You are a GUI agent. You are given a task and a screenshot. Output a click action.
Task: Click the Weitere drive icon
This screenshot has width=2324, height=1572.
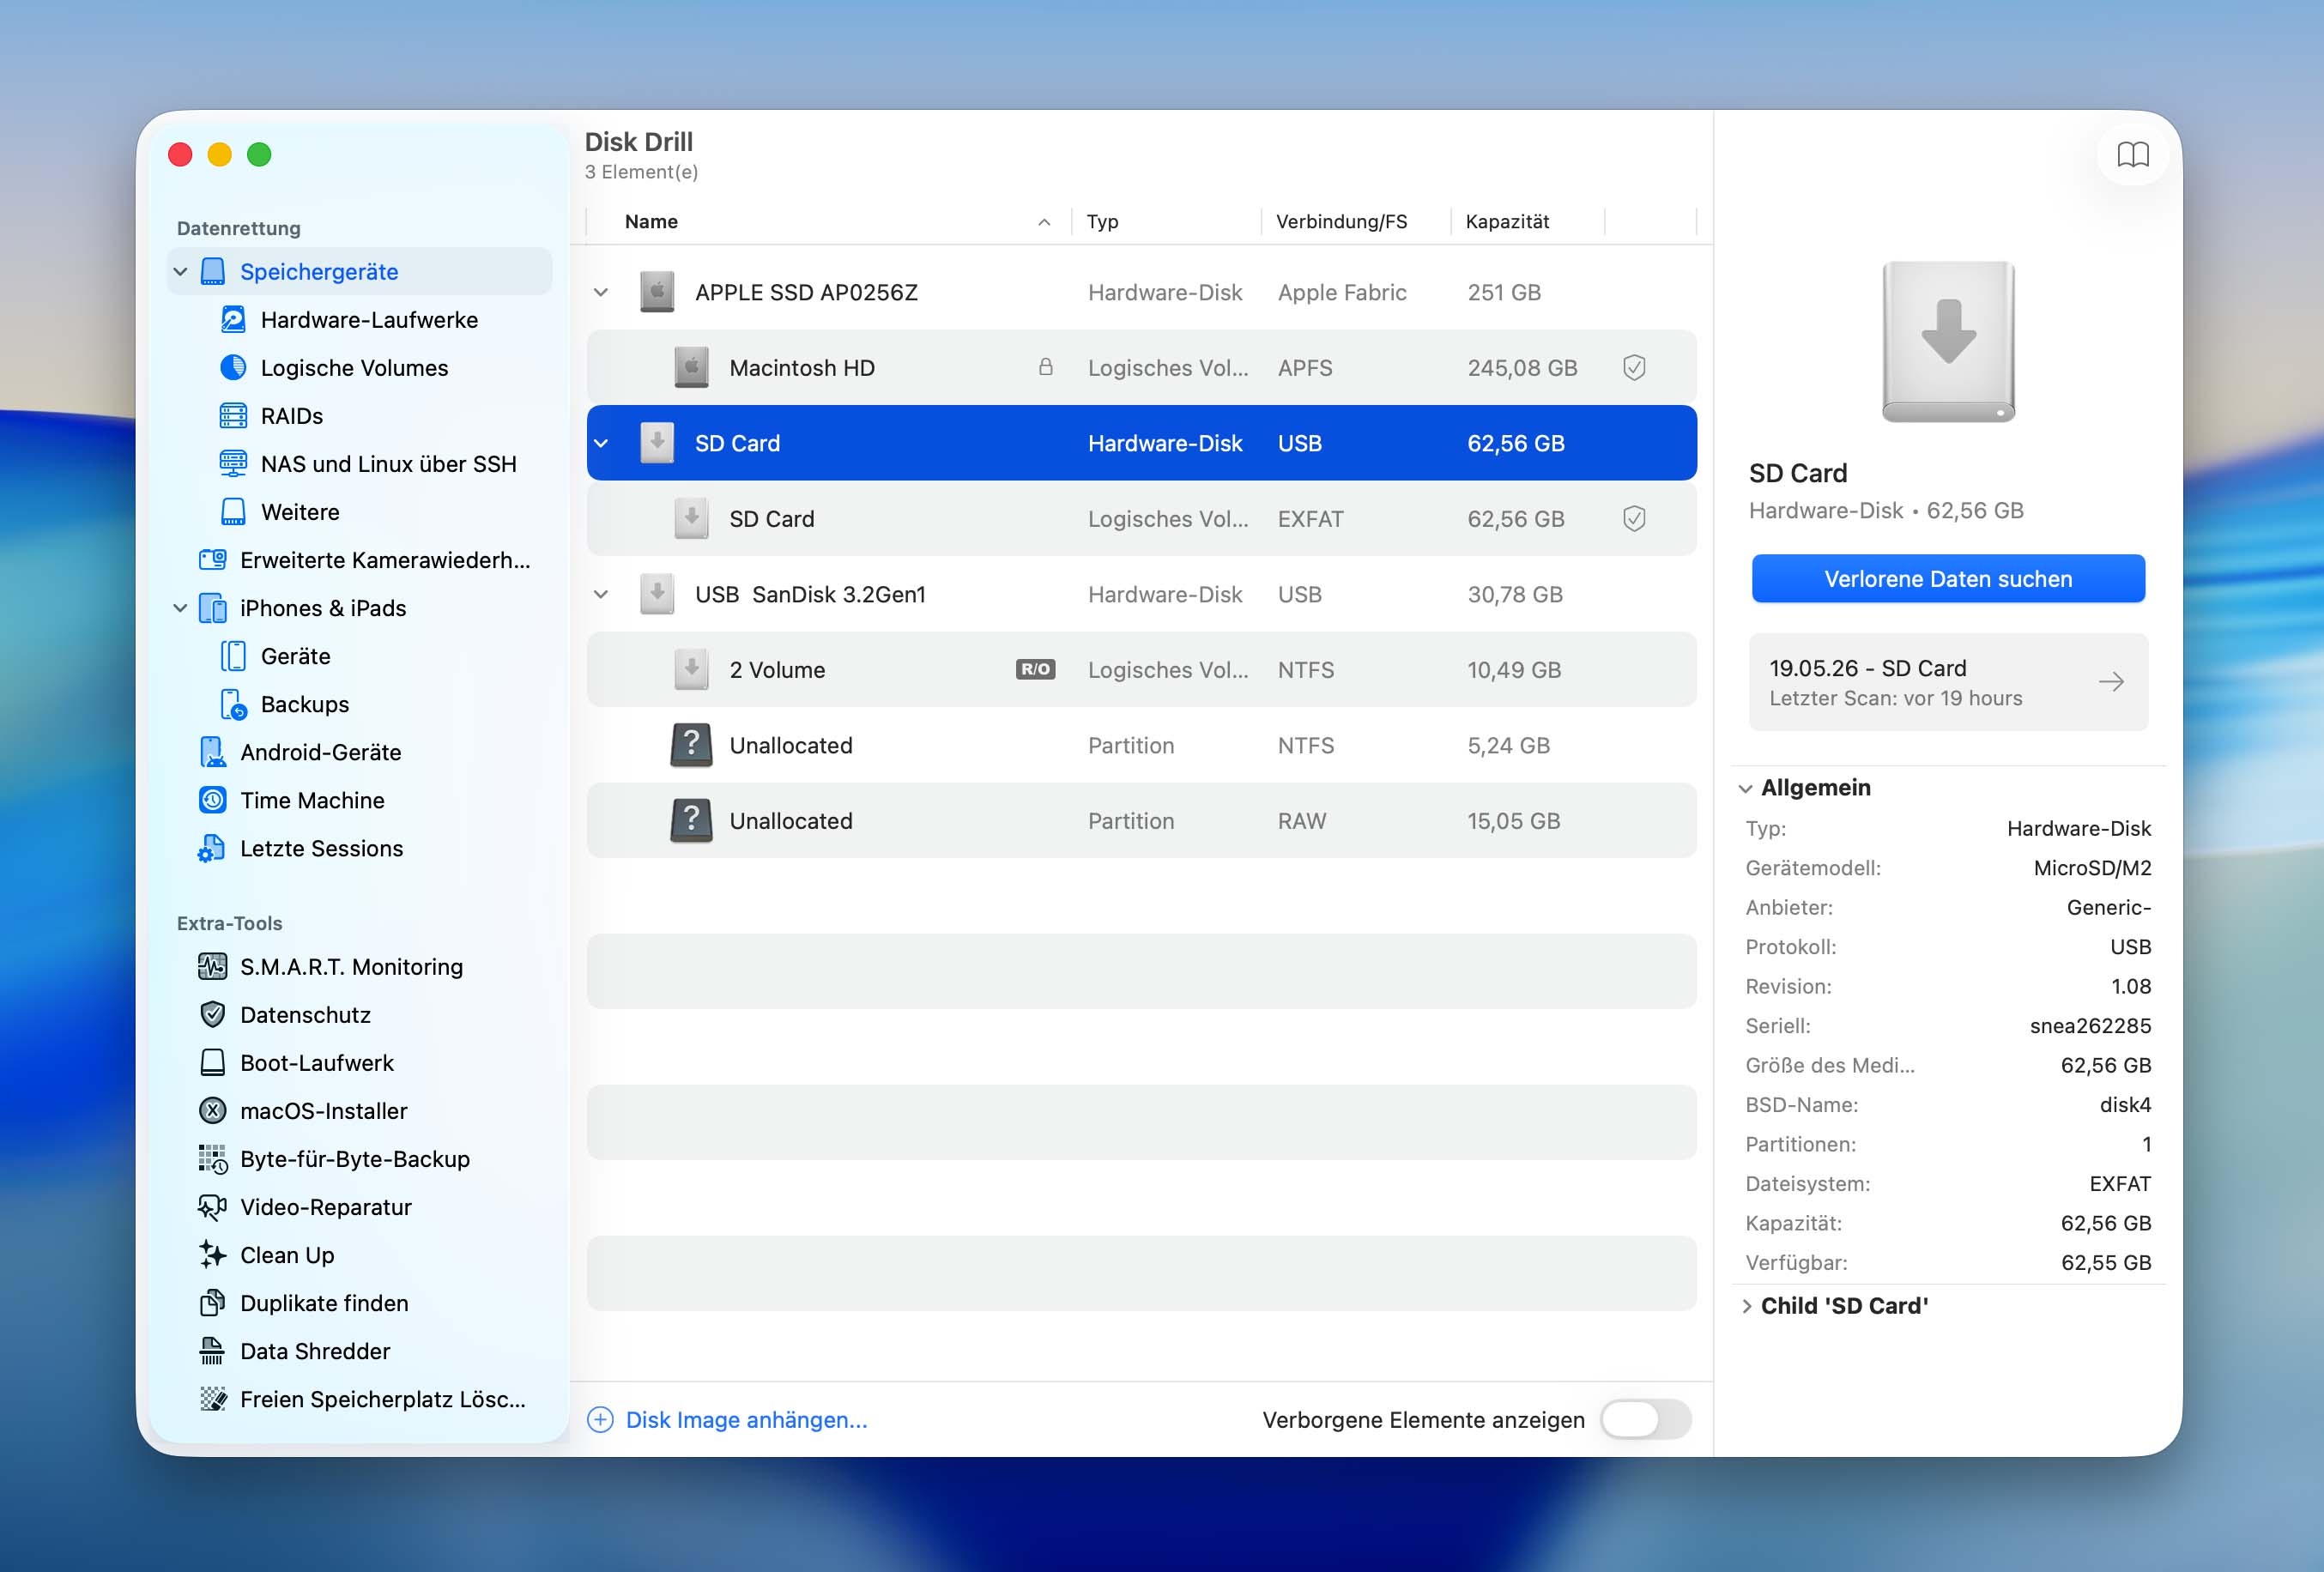[233, 512]
